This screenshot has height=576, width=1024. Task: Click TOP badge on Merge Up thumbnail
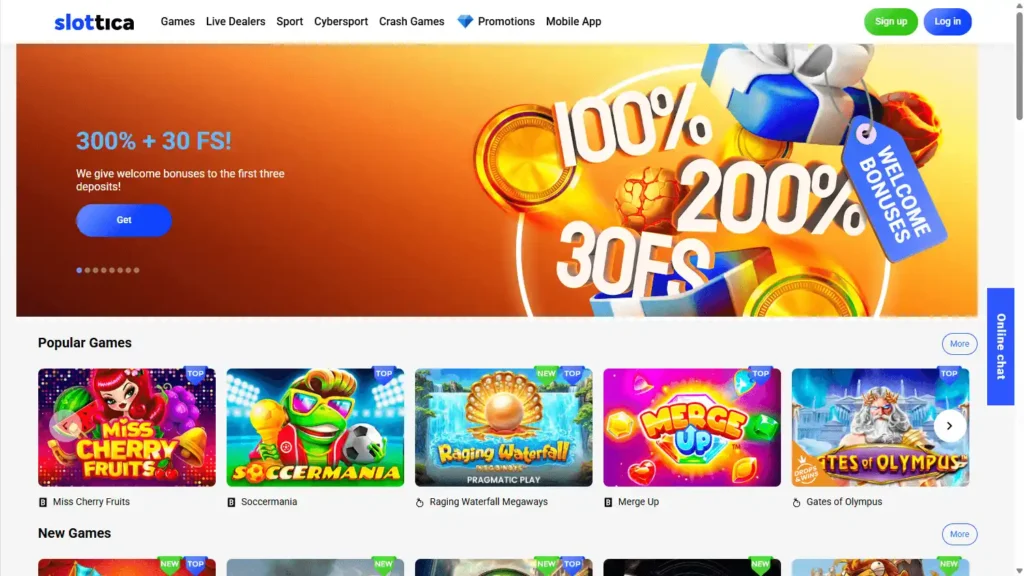(760, 374)
